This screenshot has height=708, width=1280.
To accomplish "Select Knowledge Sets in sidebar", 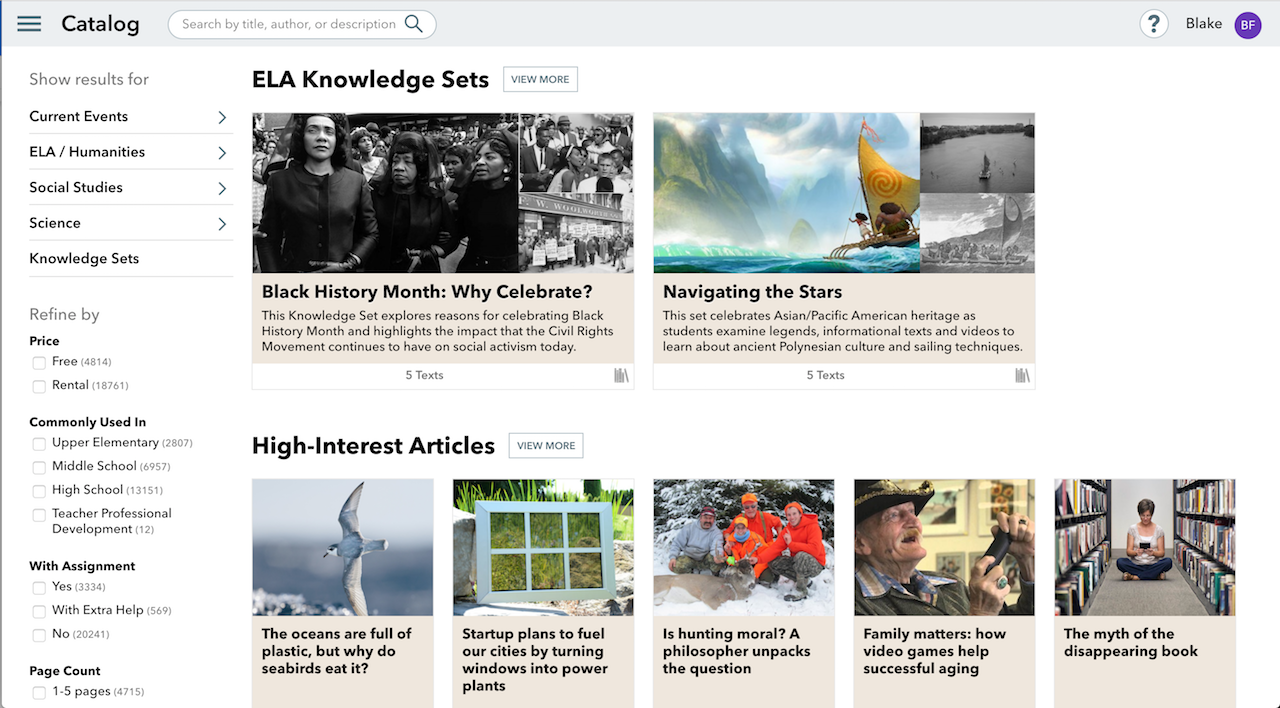I will pos(84,258).
